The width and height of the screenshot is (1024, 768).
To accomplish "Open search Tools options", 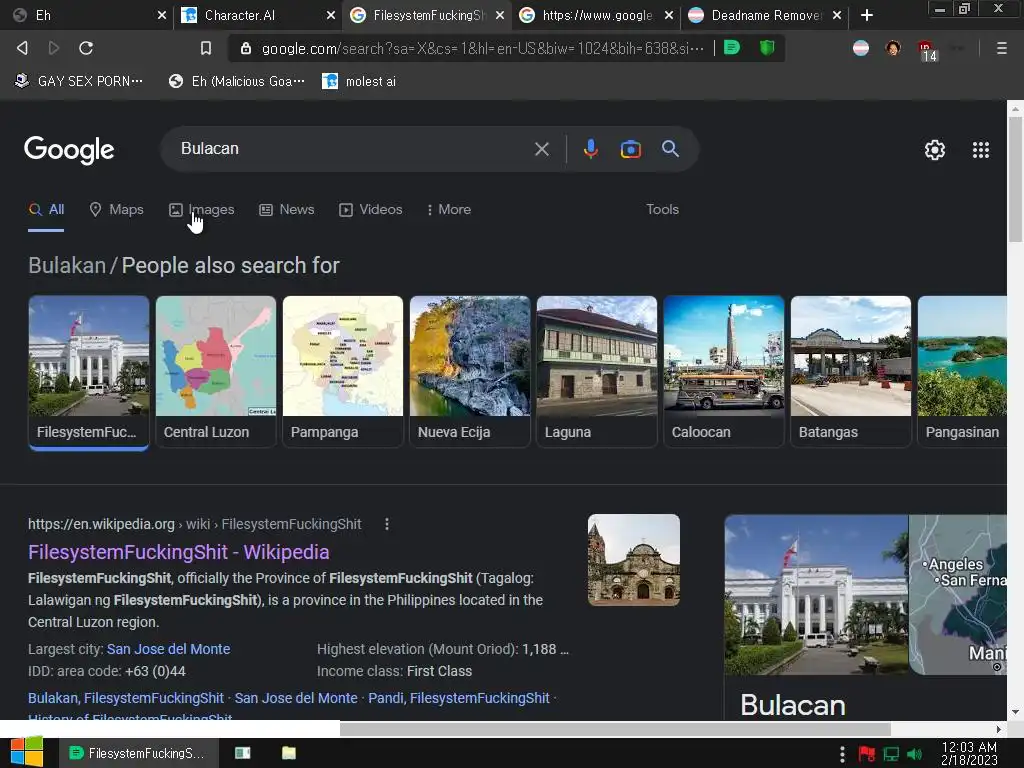I will (662, 210).
